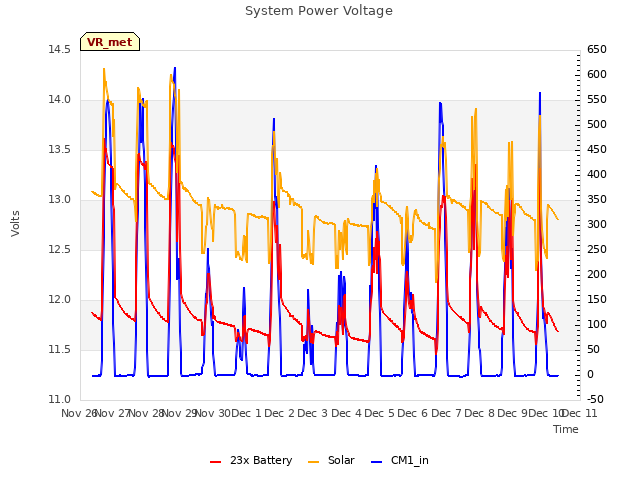Click the red 23x Battery legend swatch
Screen dimensions: 640x480
click(216, 462)
